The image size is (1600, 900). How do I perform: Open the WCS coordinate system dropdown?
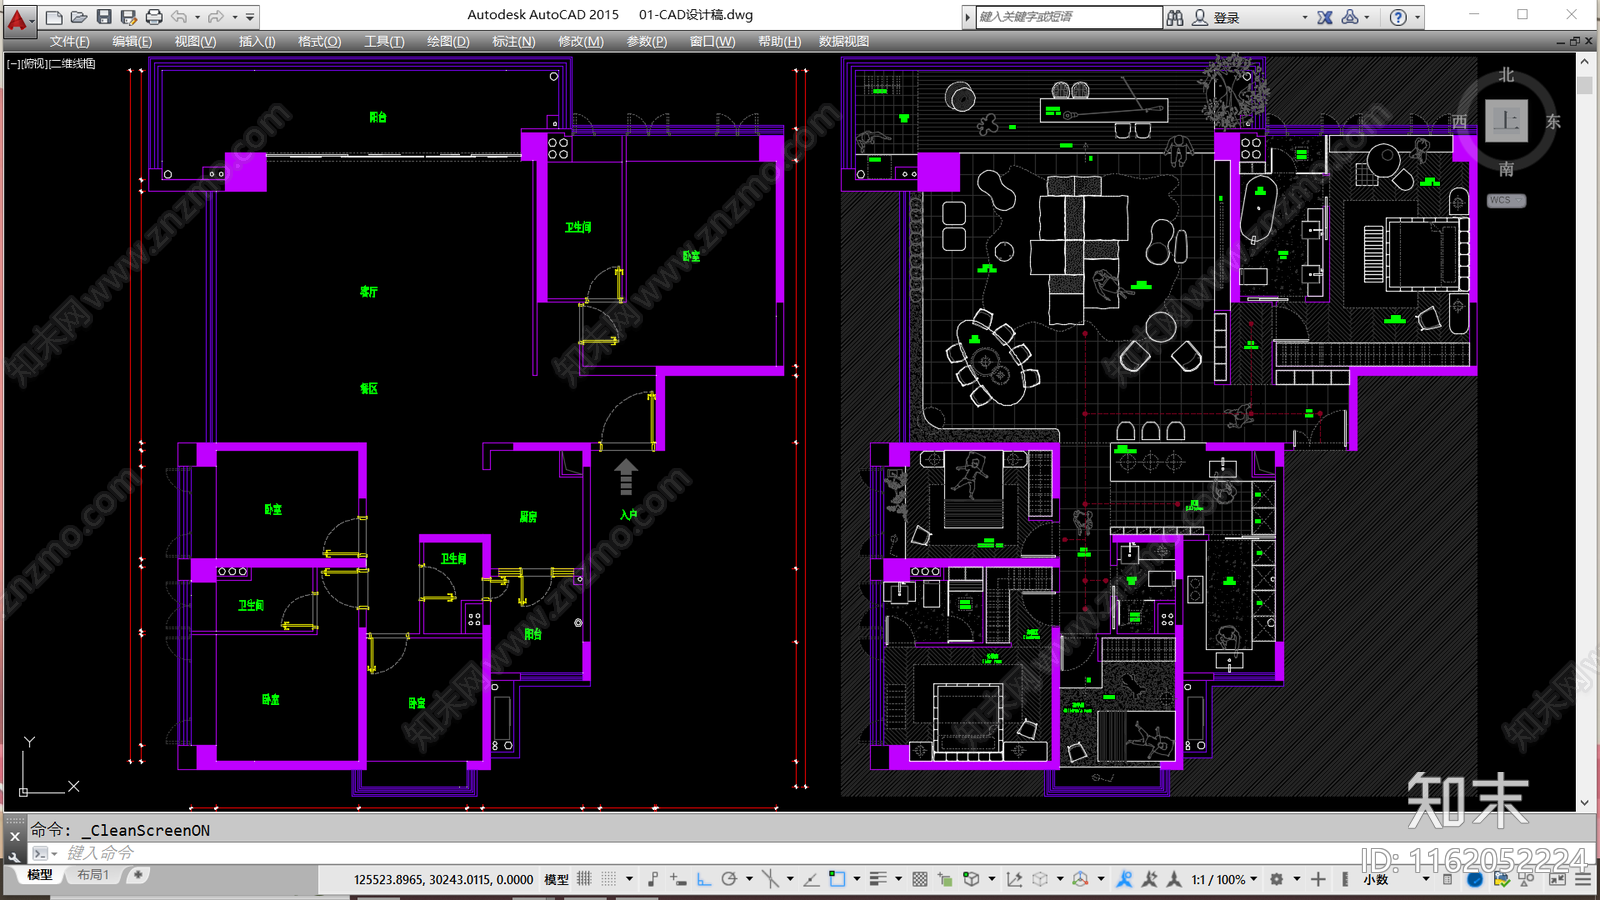point(1506,200)
